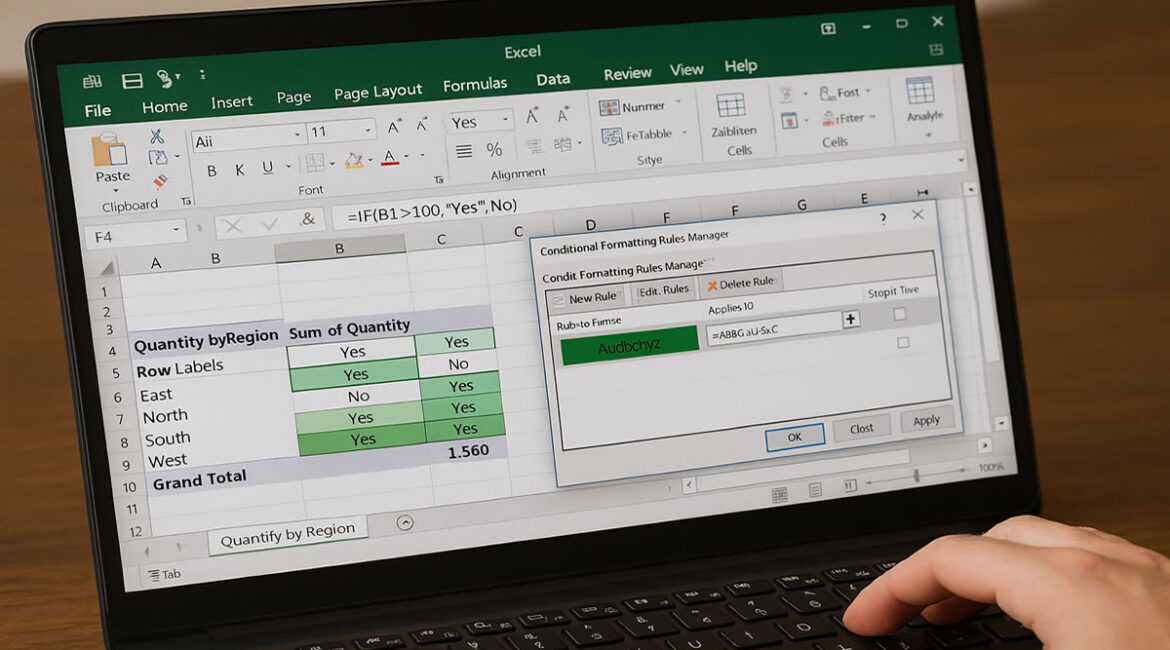Open the font name dropdown
The image size is (1170, 650).
(x=298, y=134)
